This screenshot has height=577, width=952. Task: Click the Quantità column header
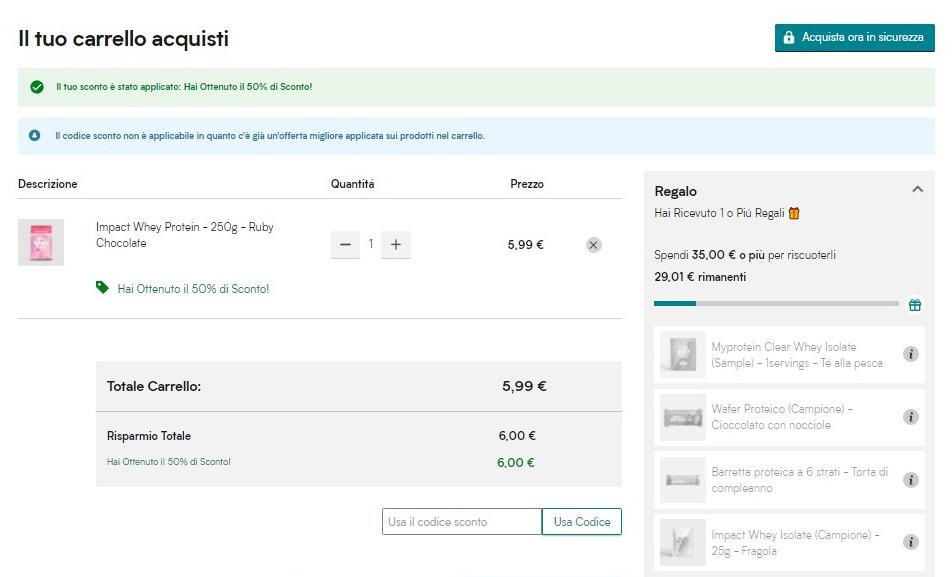[x=352, y=184]
